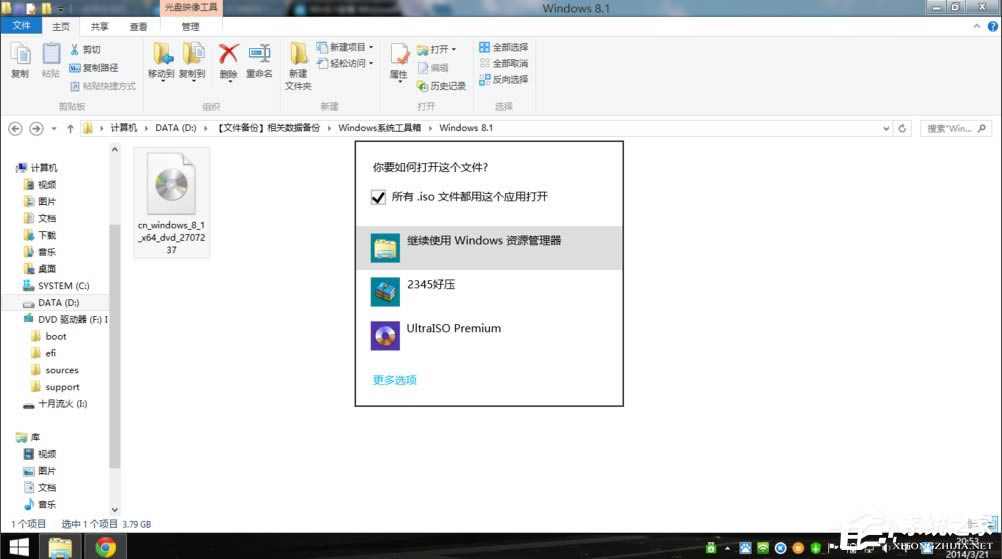
Task: Click the Disc Image Tools (光盘映像工具) tab header
Action: (190, 7)
